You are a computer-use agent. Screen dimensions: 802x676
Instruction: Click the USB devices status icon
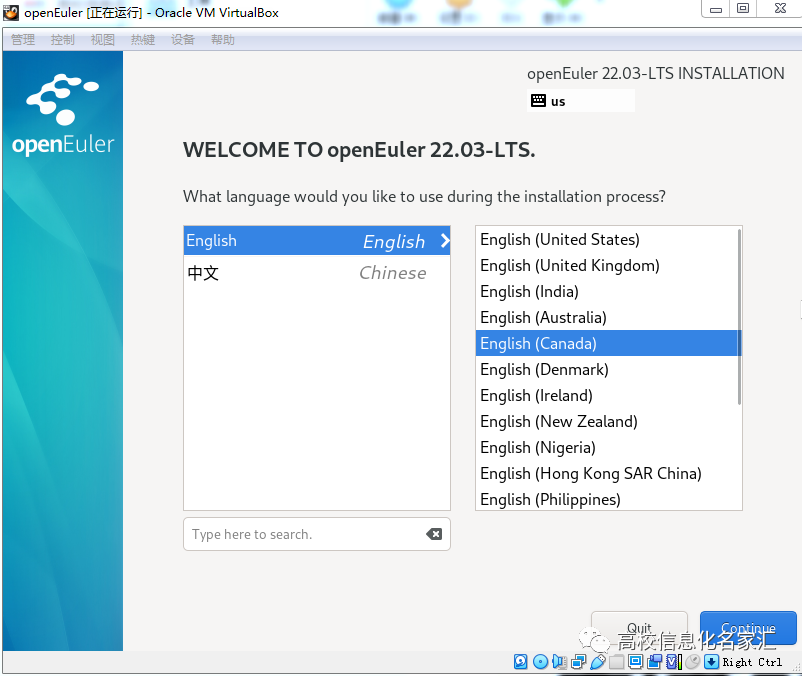pyautogui.click(x=596, y=661)
